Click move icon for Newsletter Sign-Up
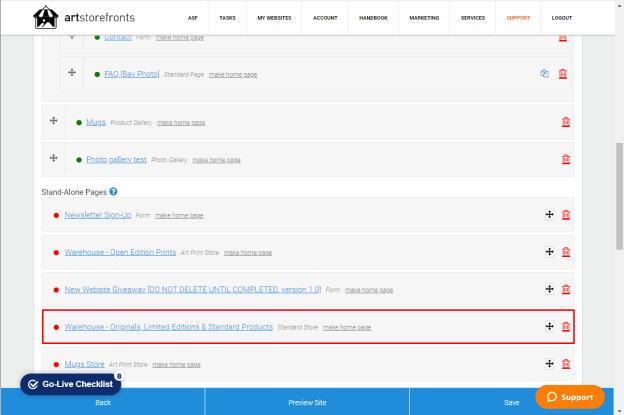624x415 pixels. (550, 215)
